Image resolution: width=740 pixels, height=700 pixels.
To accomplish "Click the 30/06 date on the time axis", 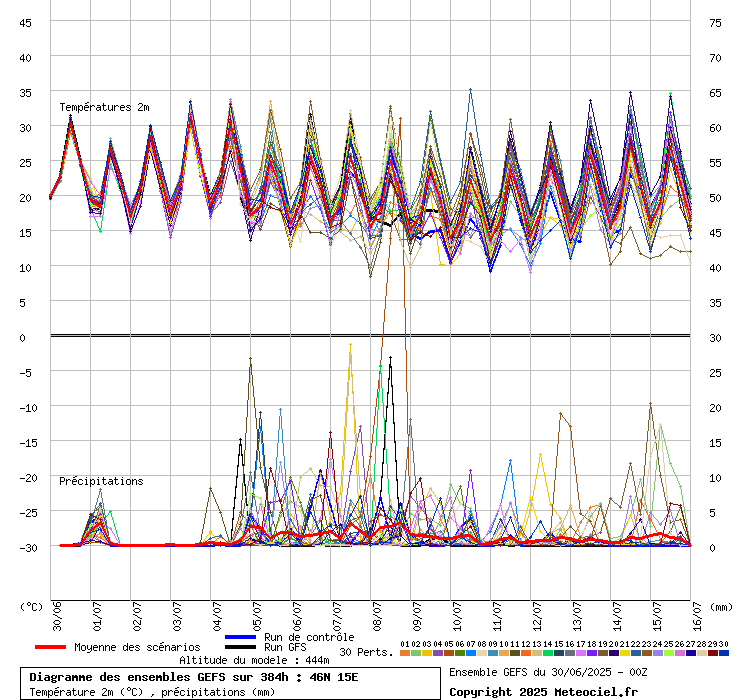I will click(x=58, y=613).
